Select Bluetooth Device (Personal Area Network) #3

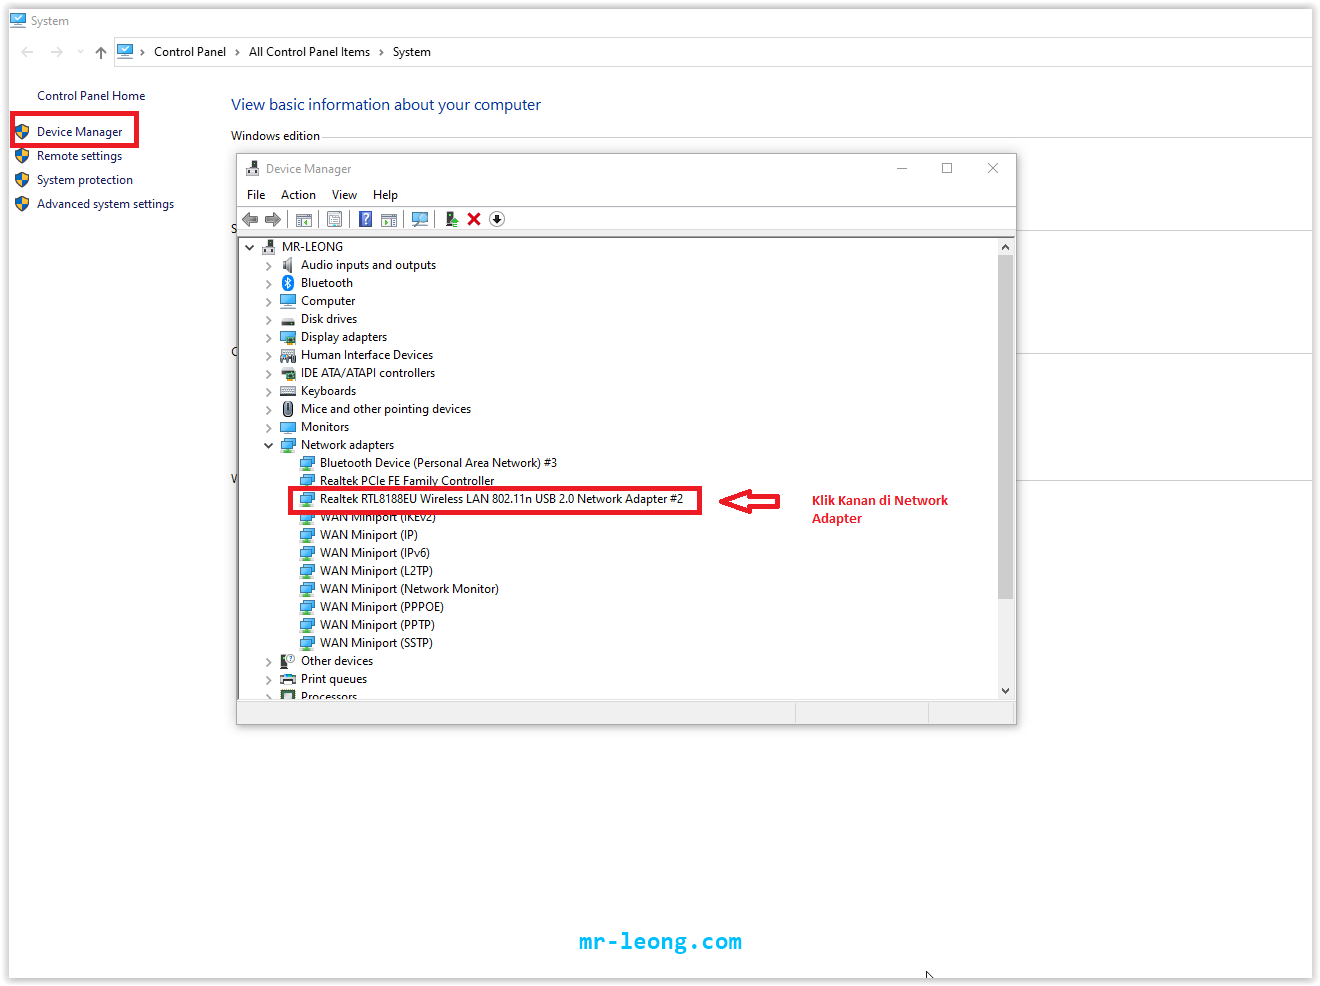438,463
